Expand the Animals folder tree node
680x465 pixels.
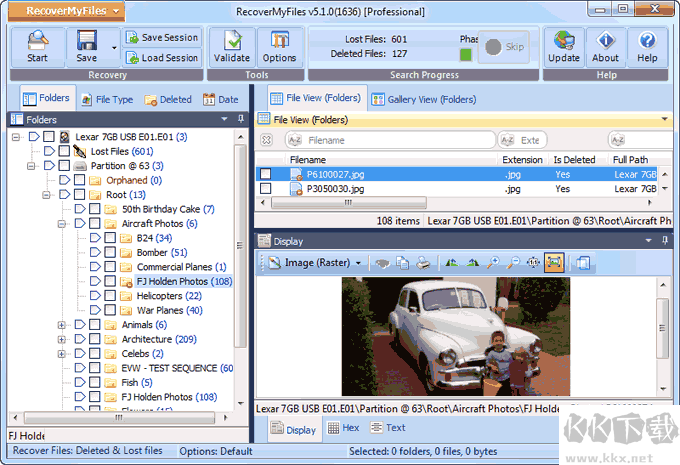point(62,325)
